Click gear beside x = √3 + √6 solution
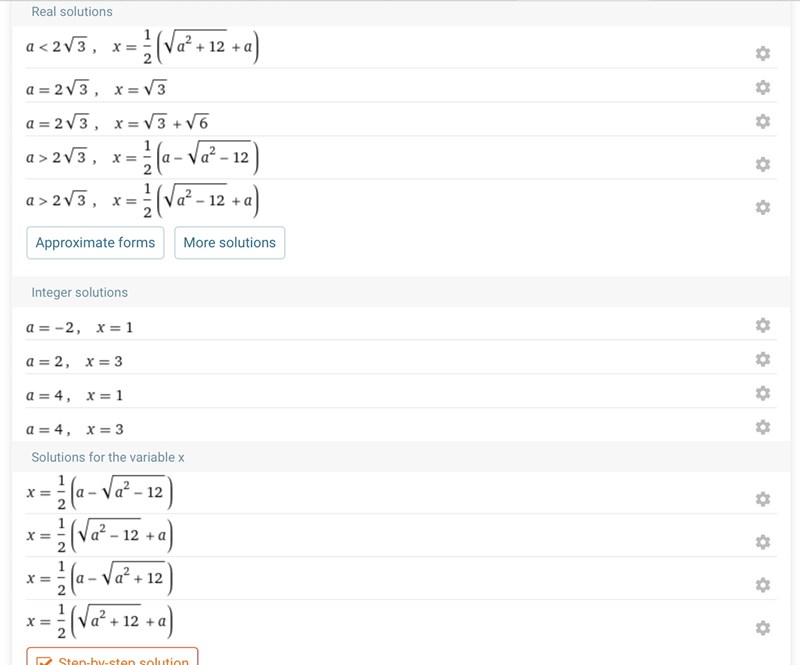 763,121
